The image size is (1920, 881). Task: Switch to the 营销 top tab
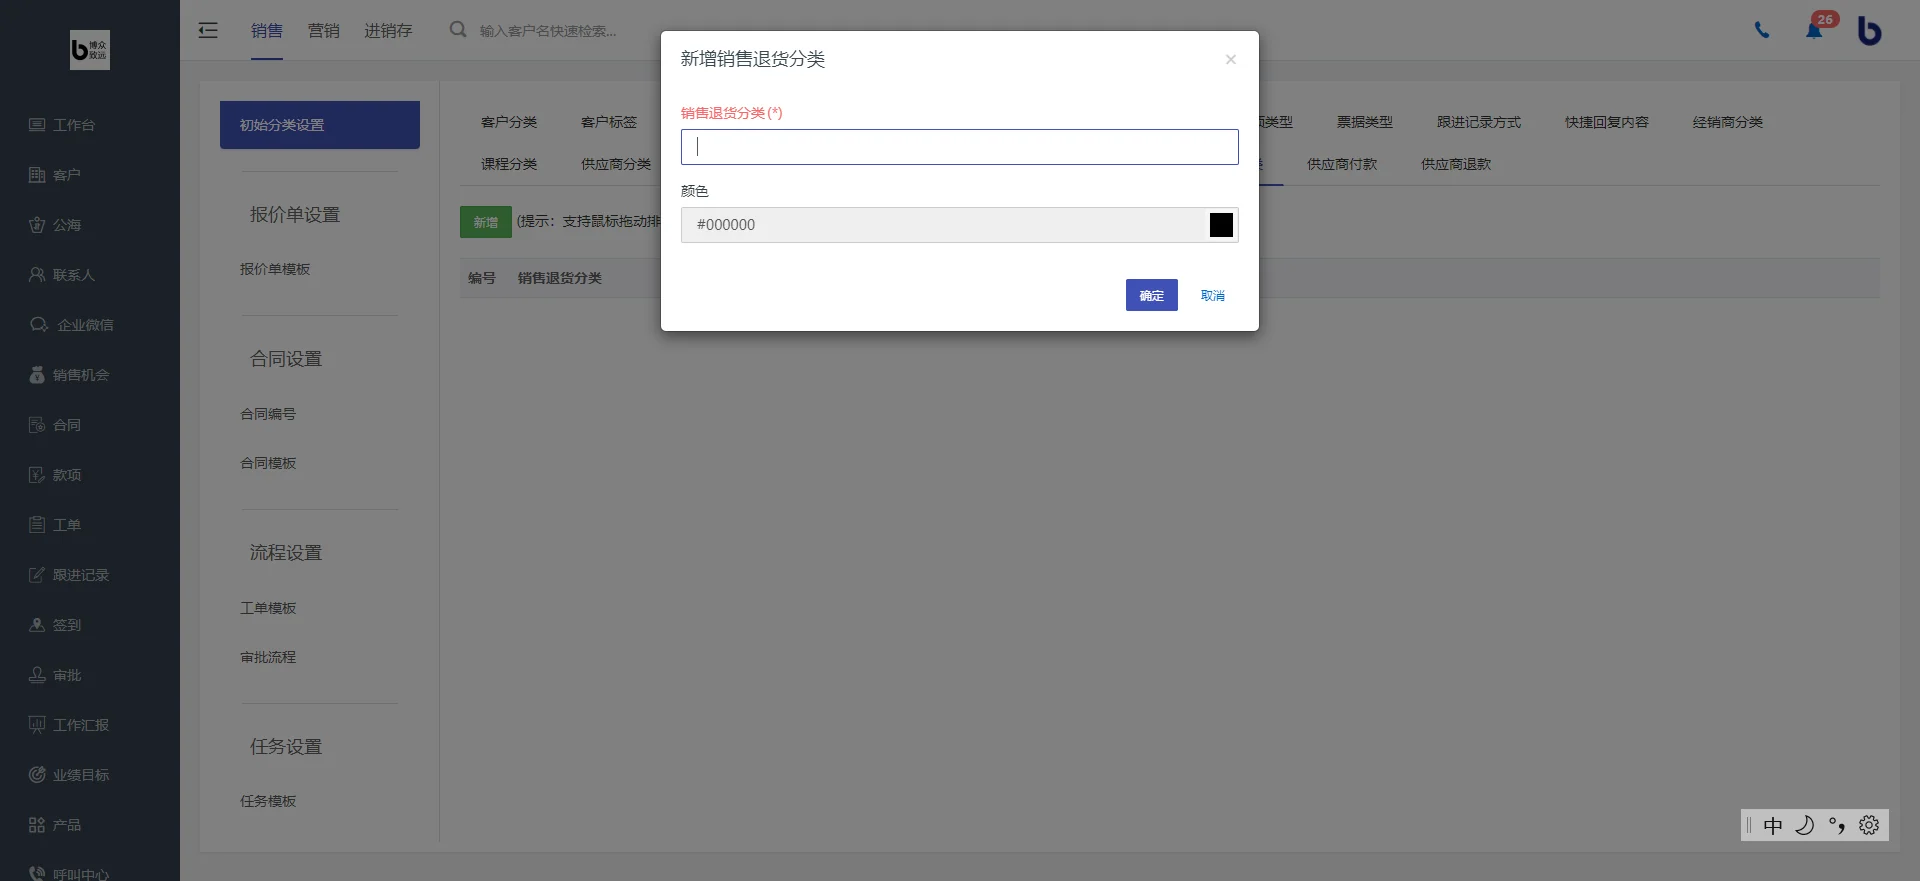tap(324, 30)
